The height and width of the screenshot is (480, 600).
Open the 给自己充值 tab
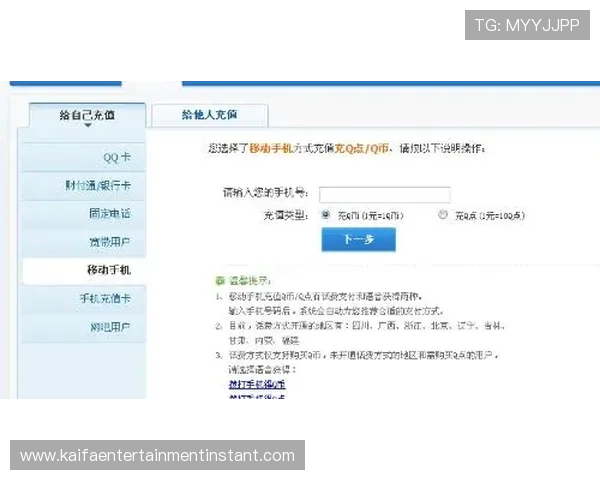tap(87, 115)
